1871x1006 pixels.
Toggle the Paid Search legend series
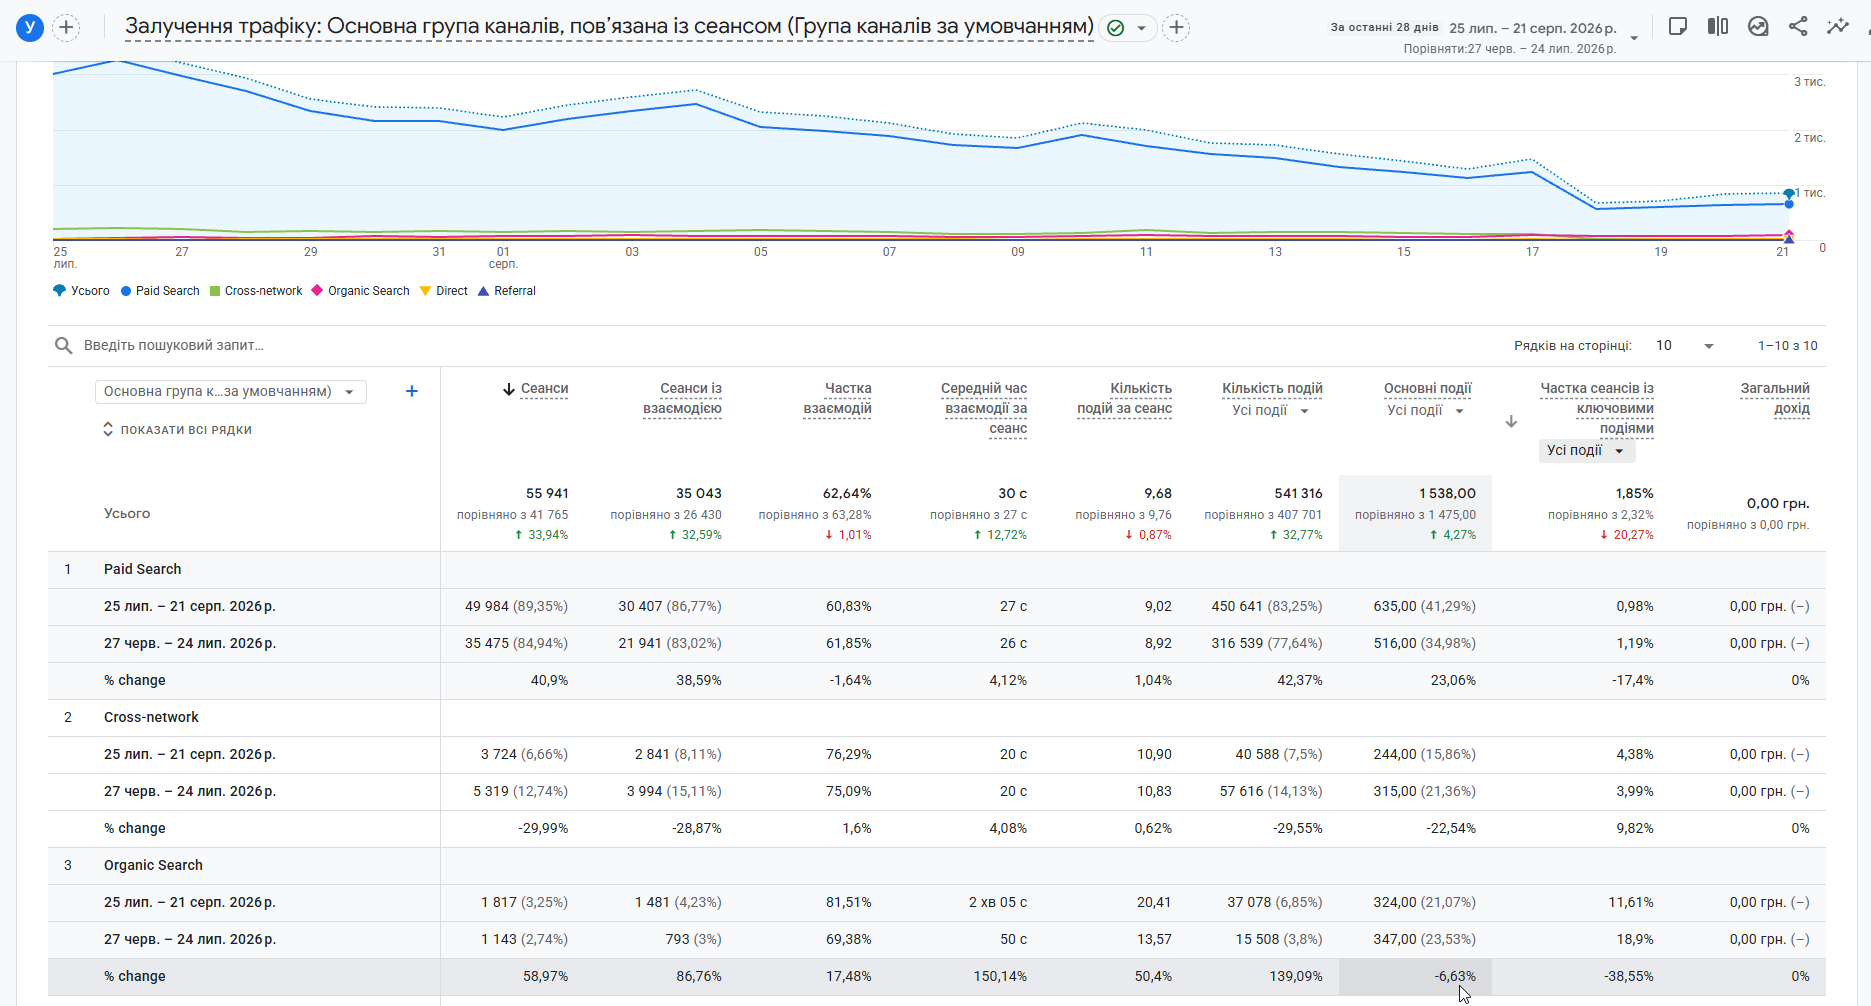(160, 291)
